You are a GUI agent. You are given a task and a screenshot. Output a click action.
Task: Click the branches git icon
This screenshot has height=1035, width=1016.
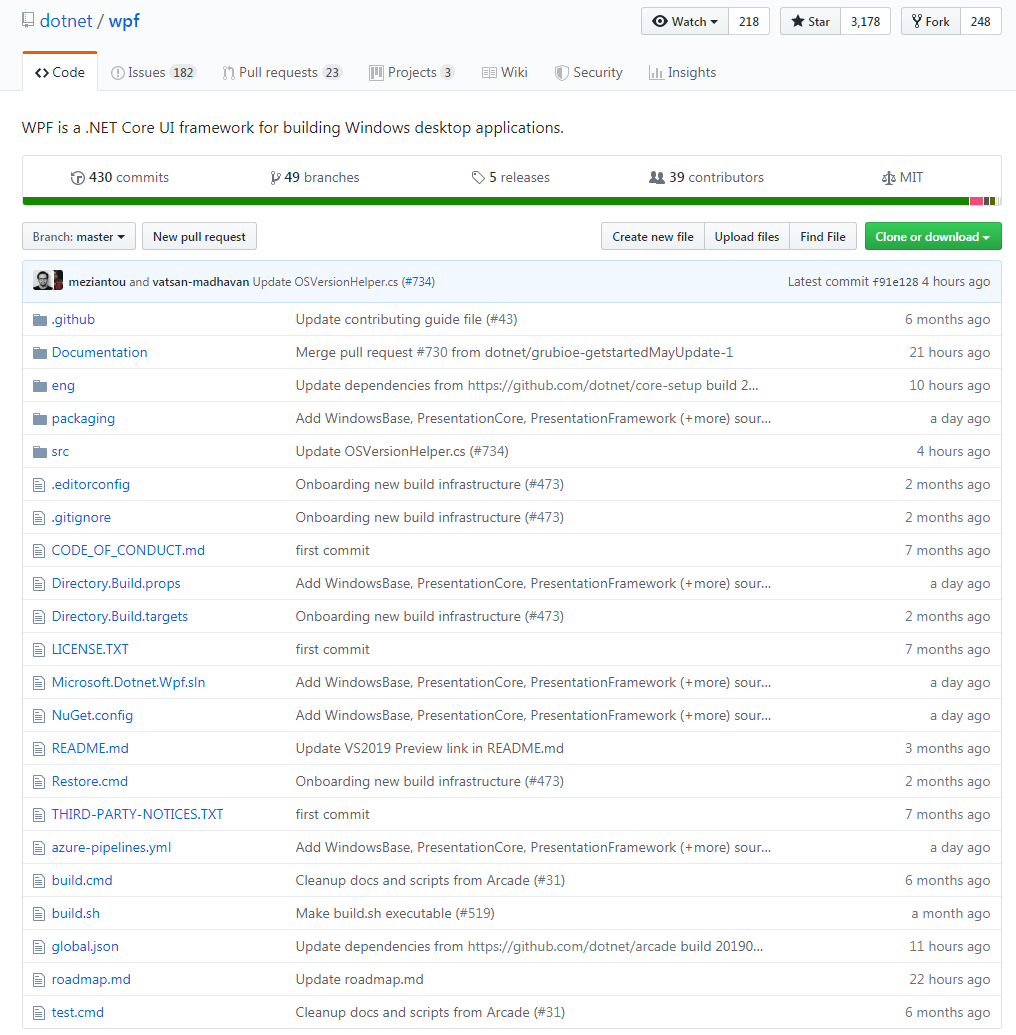(275, 178)
